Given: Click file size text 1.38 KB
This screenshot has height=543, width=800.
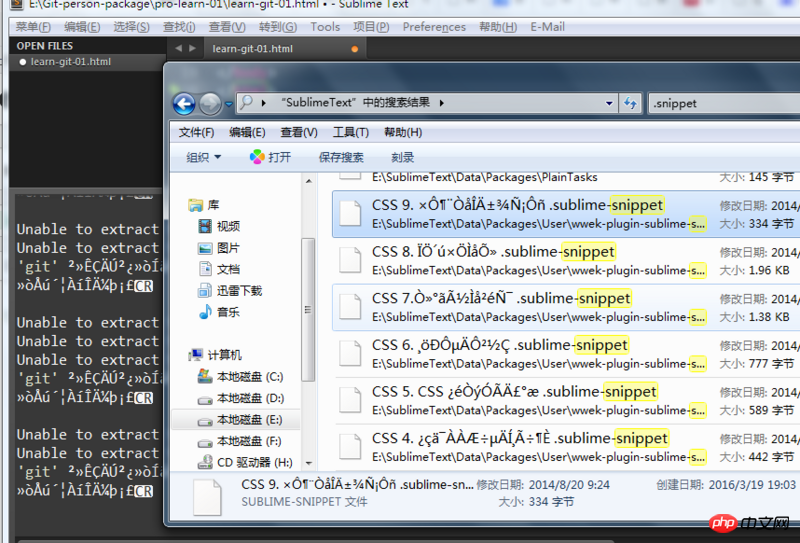Looking at the screenshot, I should (769, 317).
